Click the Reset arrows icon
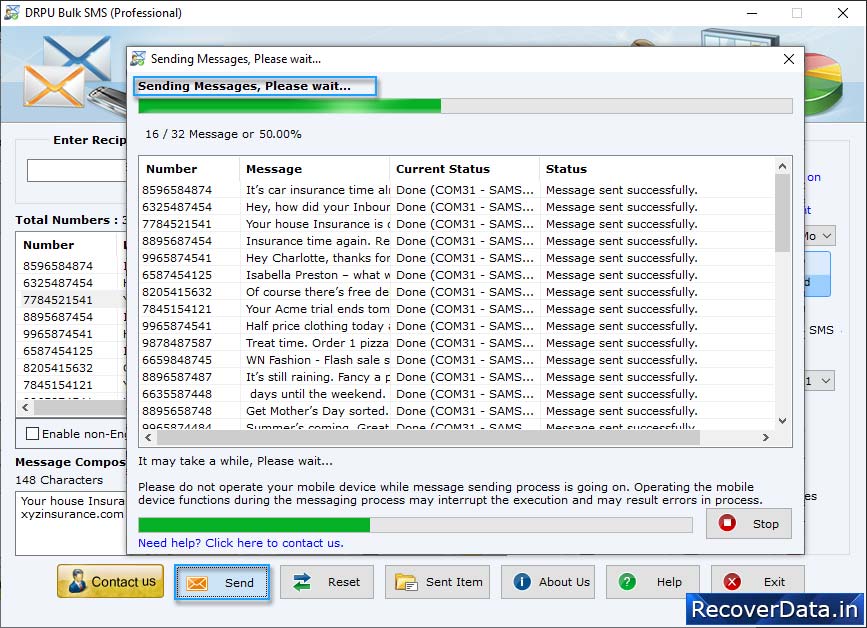 tap(302, 582)
